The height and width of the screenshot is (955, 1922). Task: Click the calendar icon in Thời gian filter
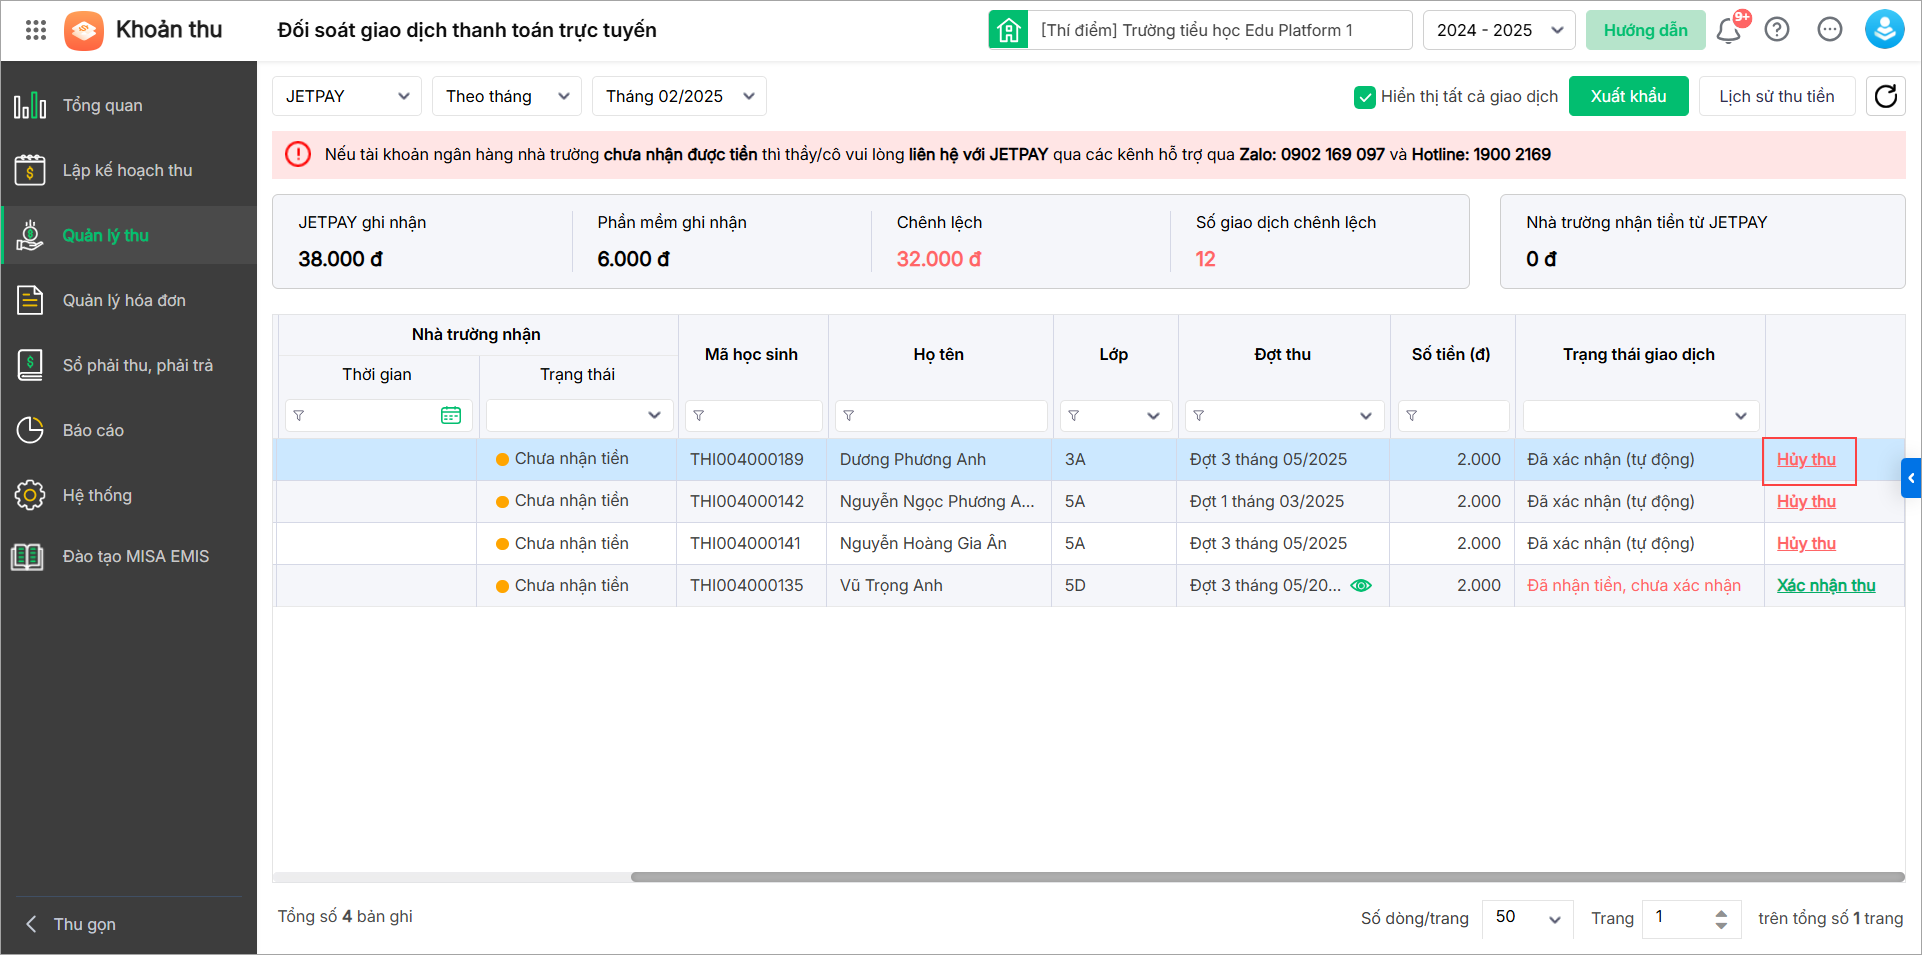pyautogui.click(x=451, y=415)
